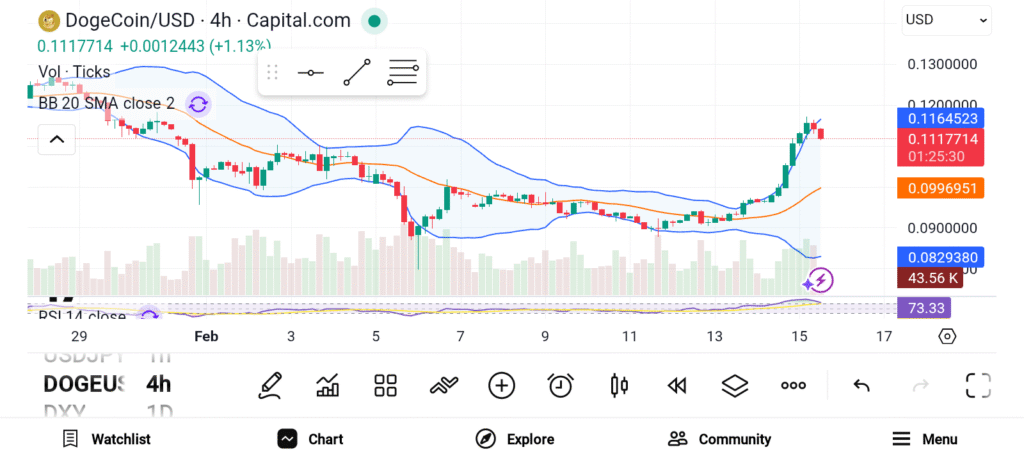Switch to the Explore tab
Viewport: 1024px width, 461px height.
pos(514,439)
